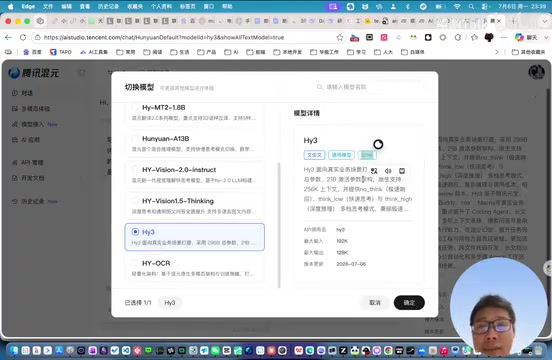Click the 通用模型 tag in the model details

coord(341,155)
